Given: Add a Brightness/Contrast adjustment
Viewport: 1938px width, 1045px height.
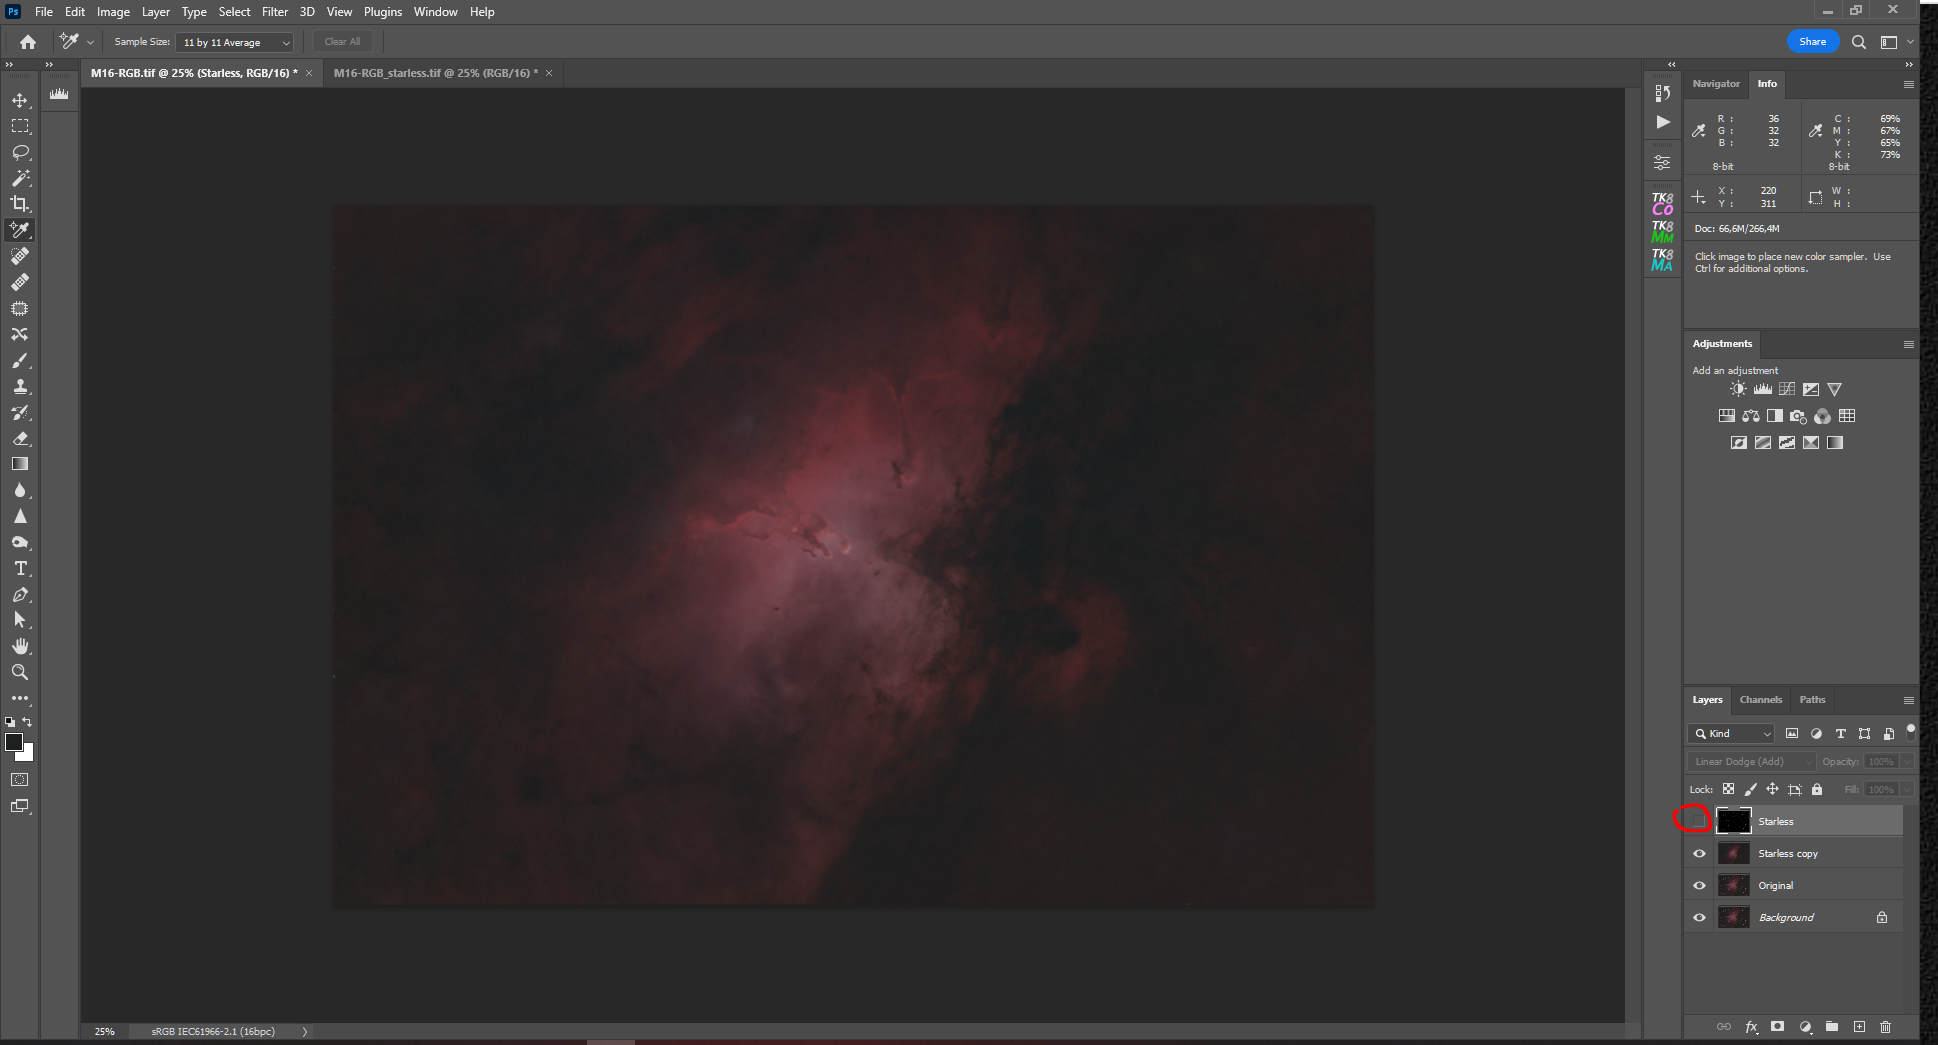Looking at the screenshot, I should [1738, 389].
